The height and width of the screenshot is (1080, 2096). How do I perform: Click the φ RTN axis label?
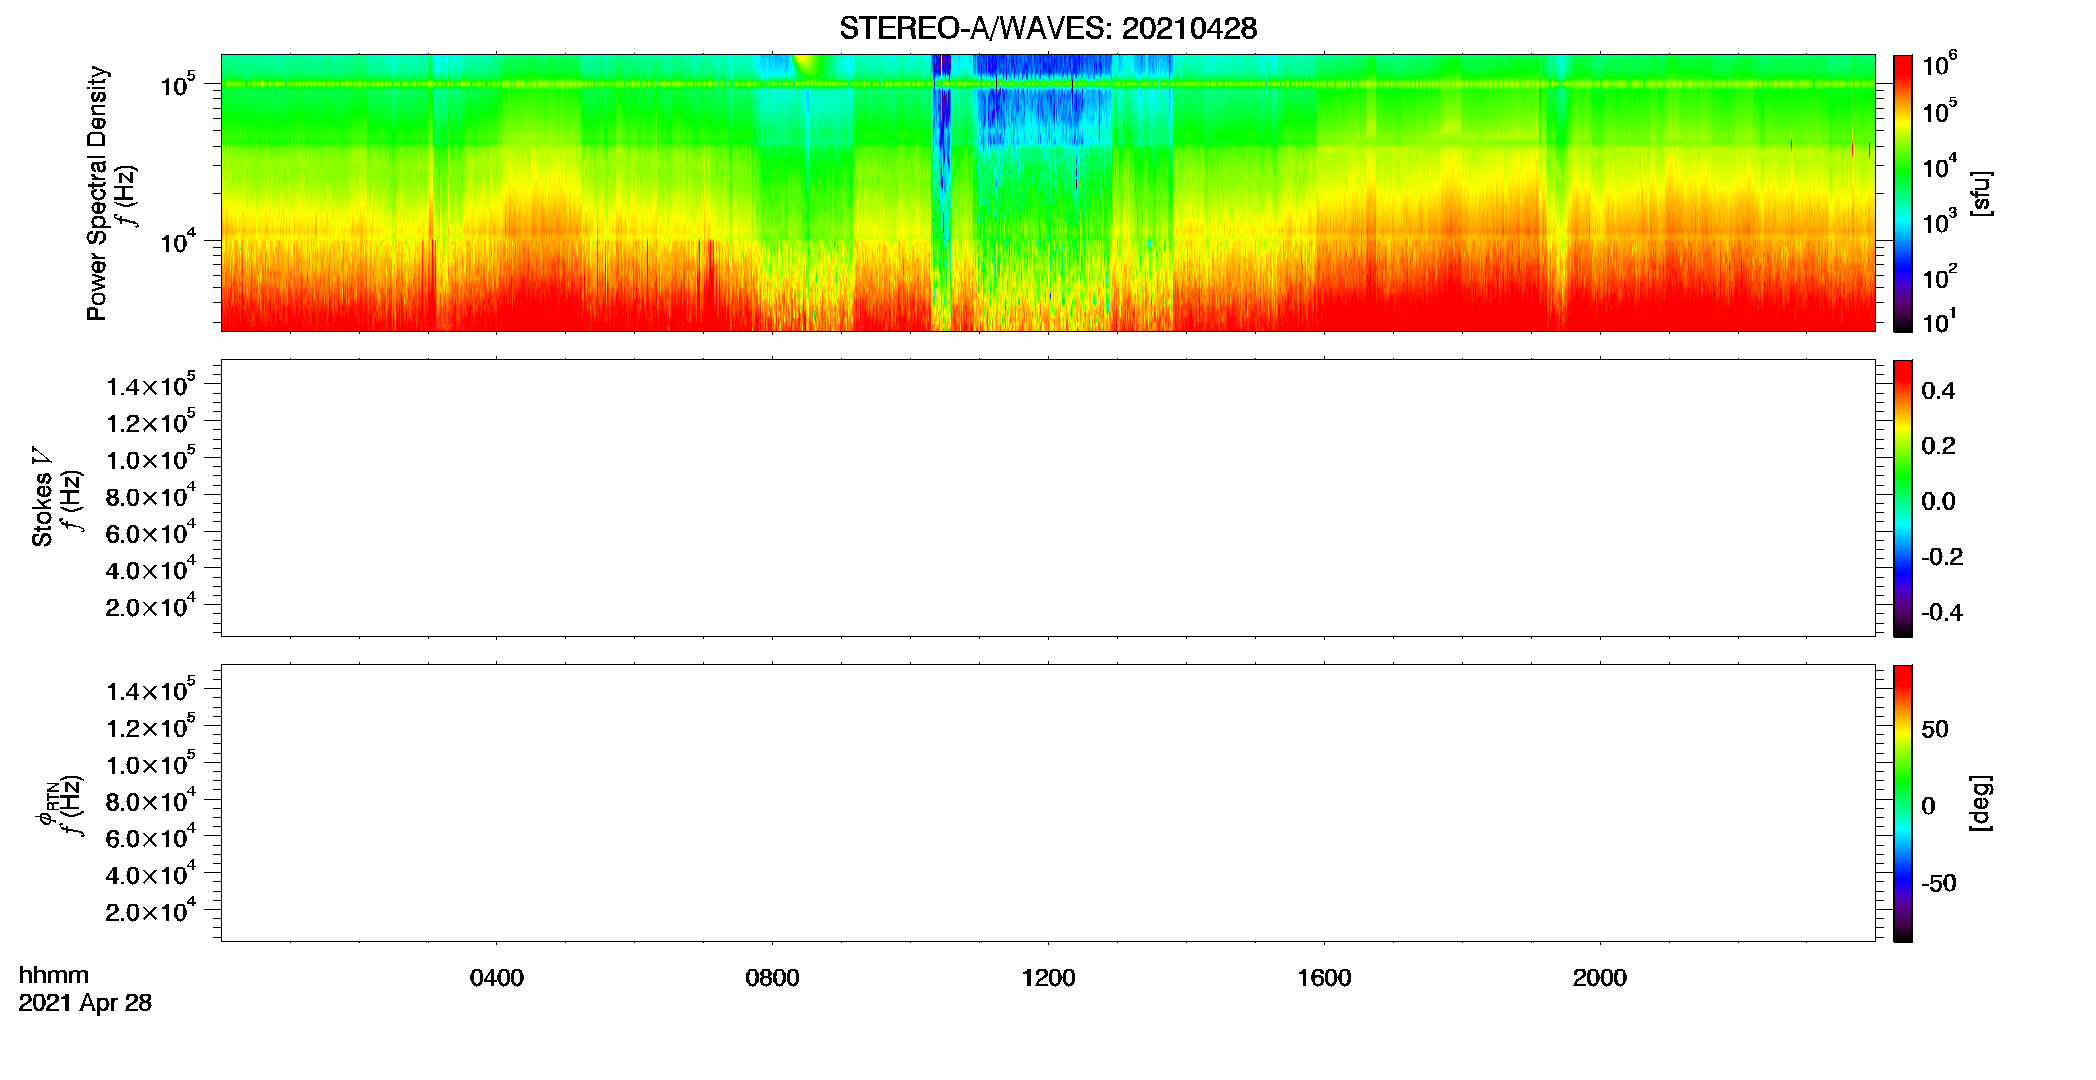[x=46, y=804]
